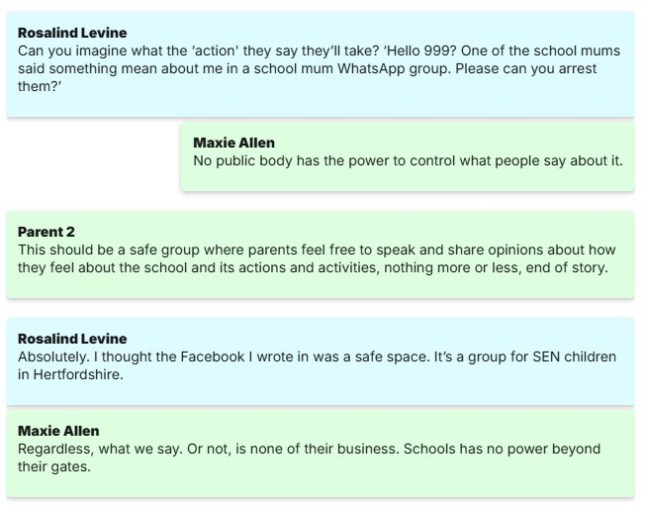Click Maxie Allen's name on the bottom message
The image size is (645, 508).
pos(58,431)
